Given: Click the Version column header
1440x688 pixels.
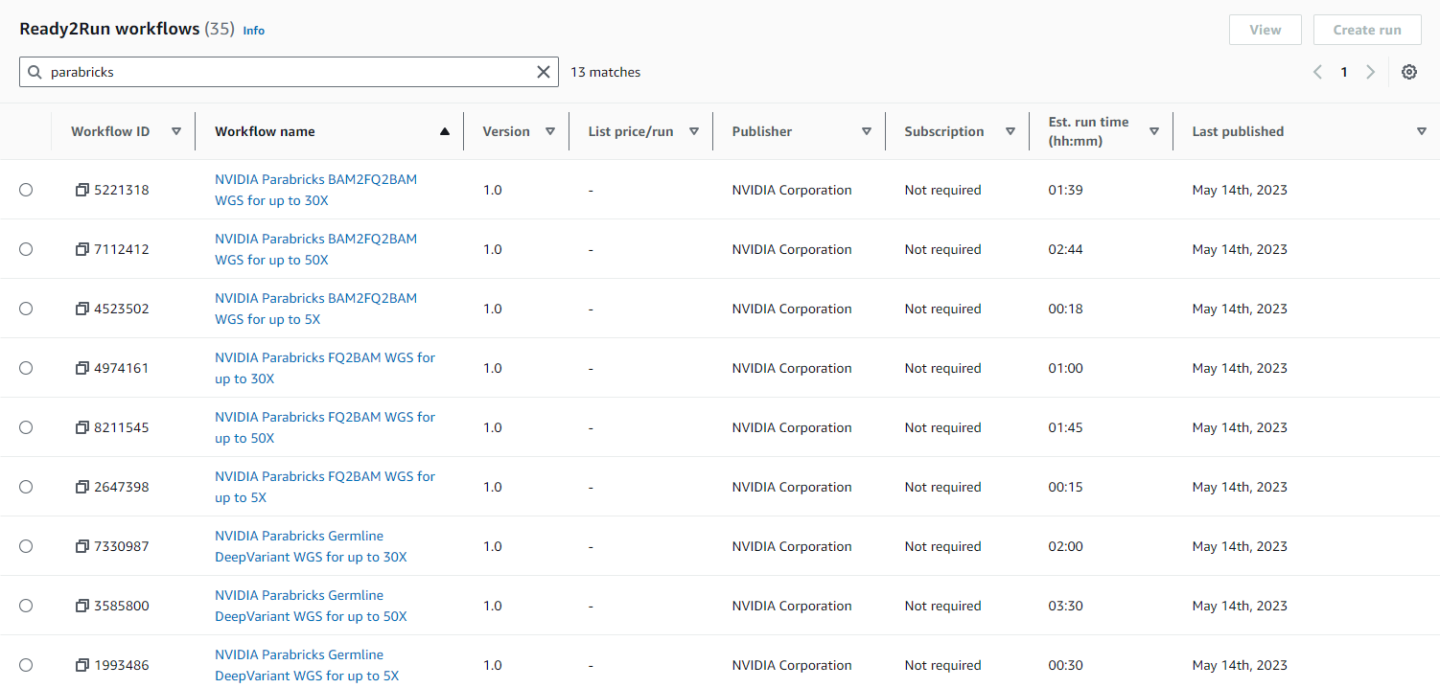Looking at the screenshot, I should point(506,131).
